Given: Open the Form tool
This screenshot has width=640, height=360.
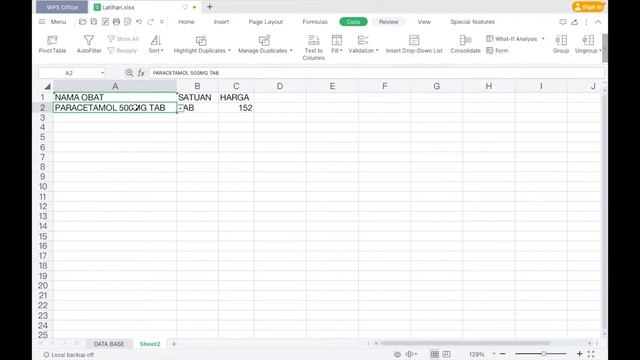Looking at the screenshot, I should (497, 51).
